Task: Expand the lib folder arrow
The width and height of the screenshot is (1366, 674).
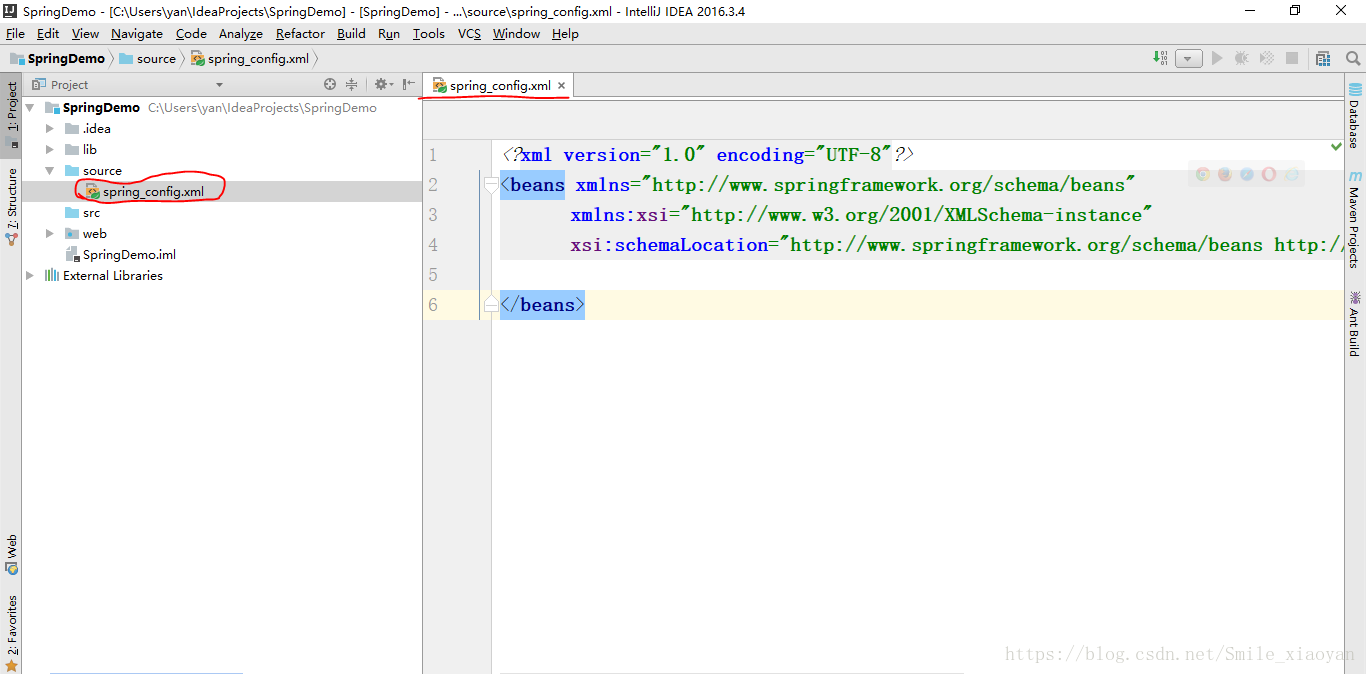Action: click(x=50, y=150)
